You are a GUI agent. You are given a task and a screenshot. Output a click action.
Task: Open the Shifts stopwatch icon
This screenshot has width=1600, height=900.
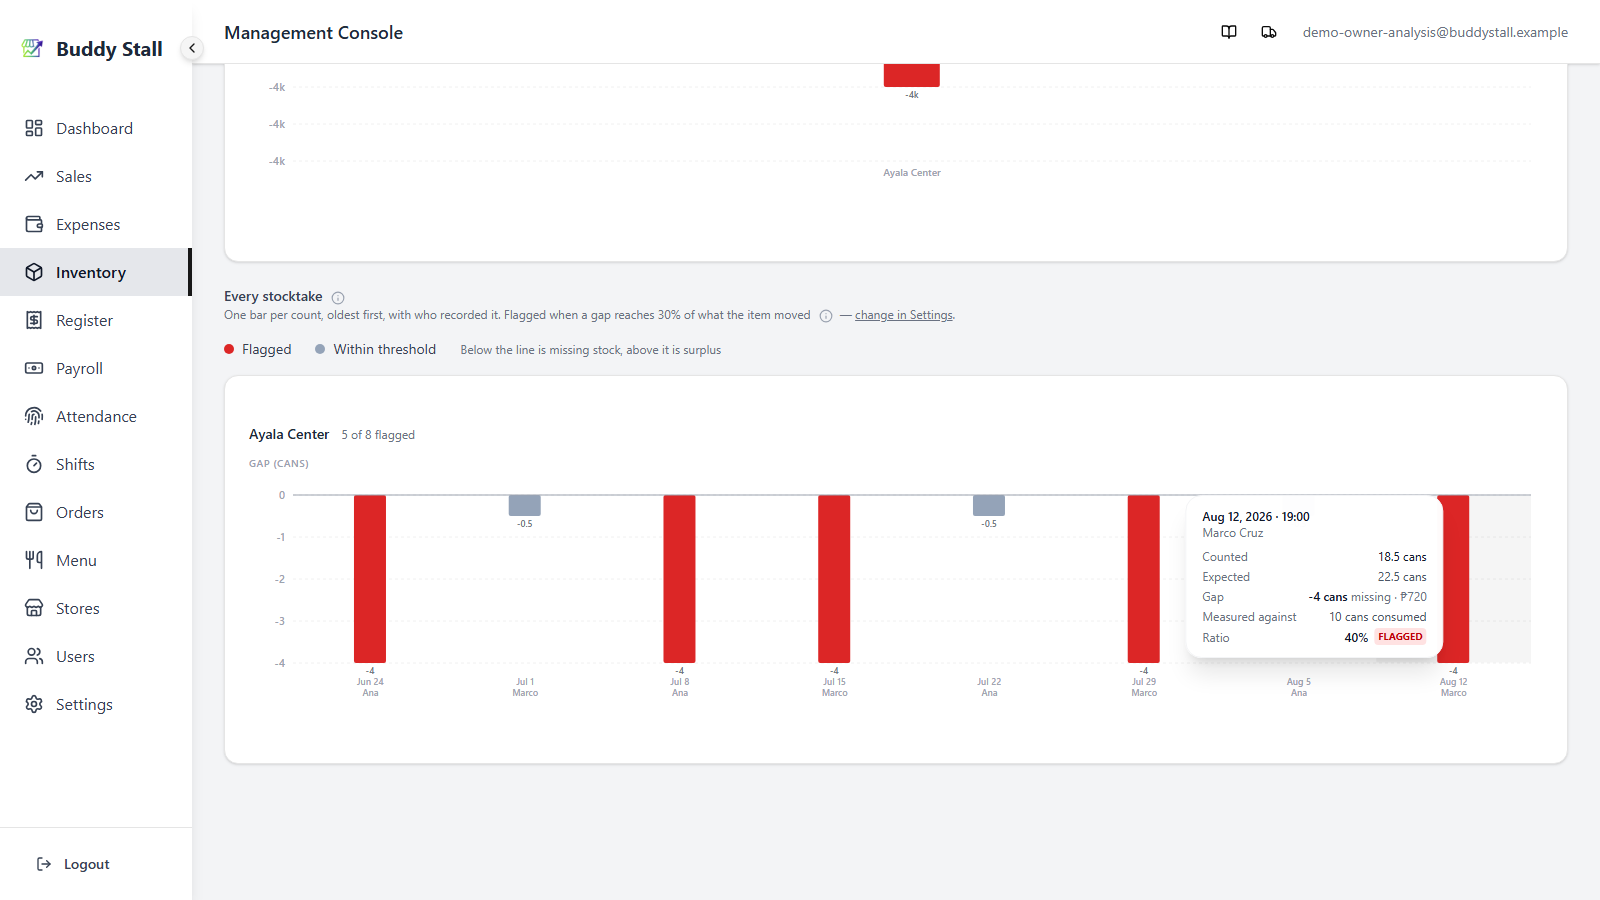pyautogui.click(x=34, y=464)
